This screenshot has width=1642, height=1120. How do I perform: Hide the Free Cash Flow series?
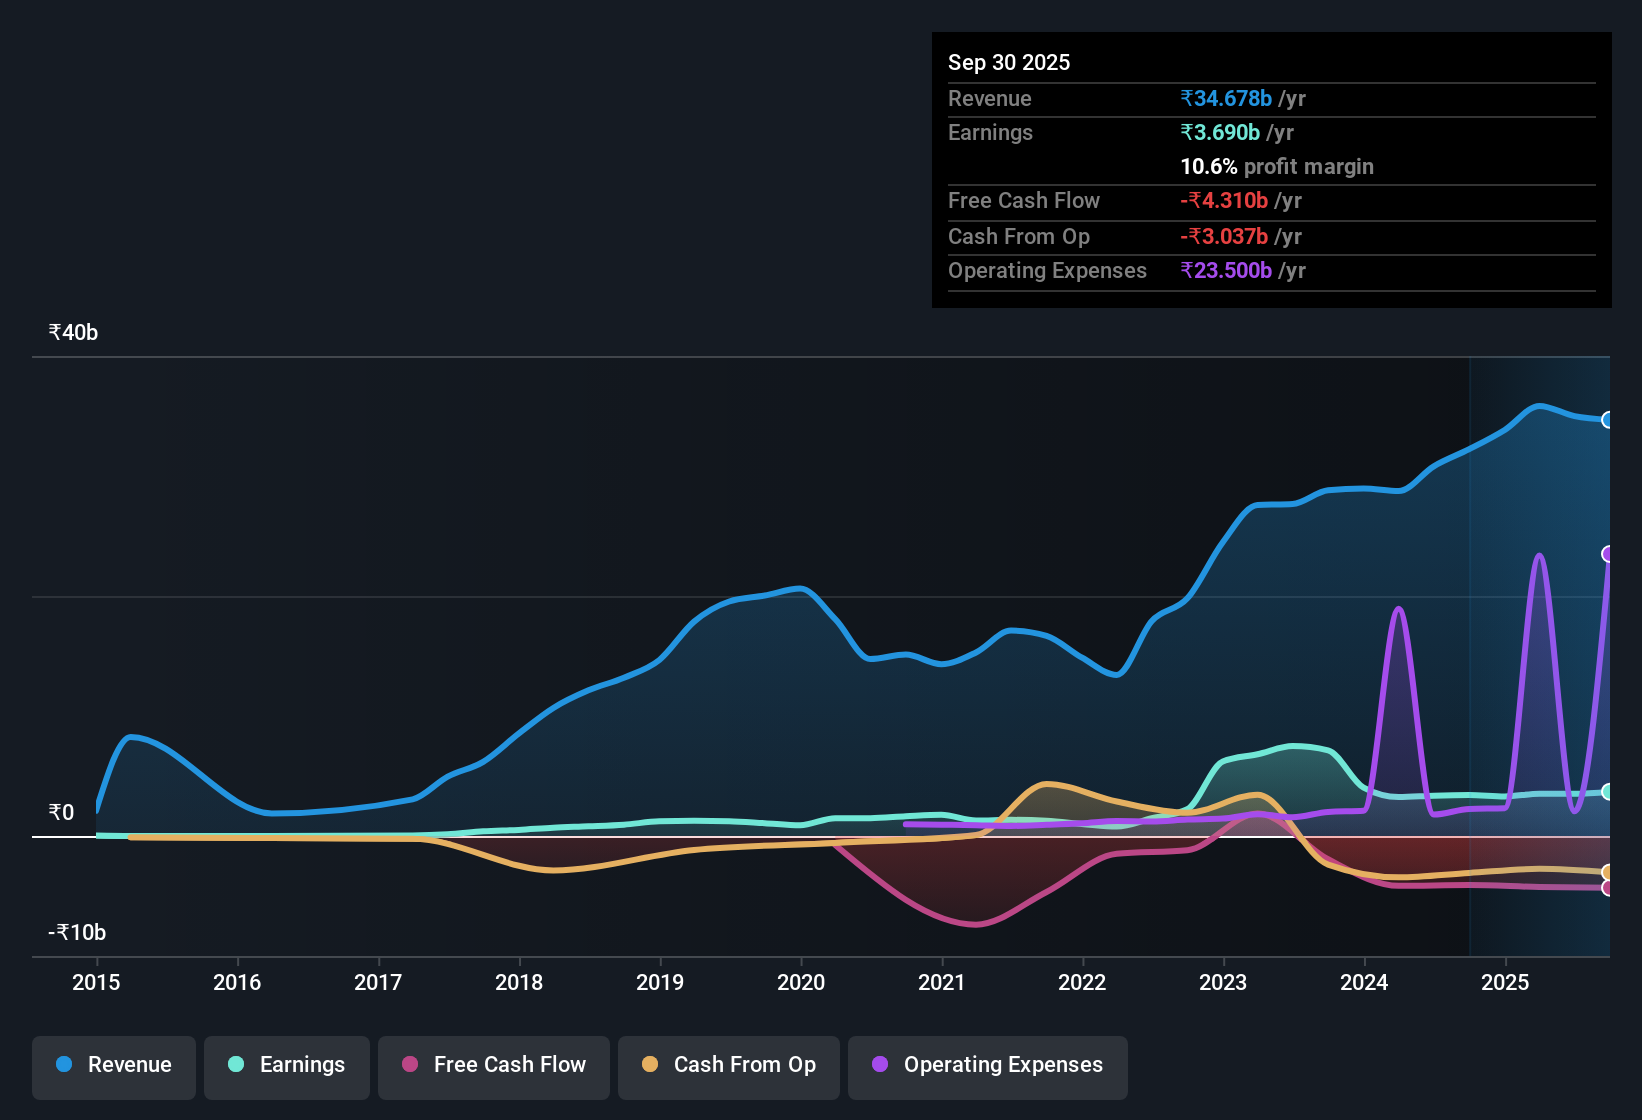click(x=493, y=1065)
